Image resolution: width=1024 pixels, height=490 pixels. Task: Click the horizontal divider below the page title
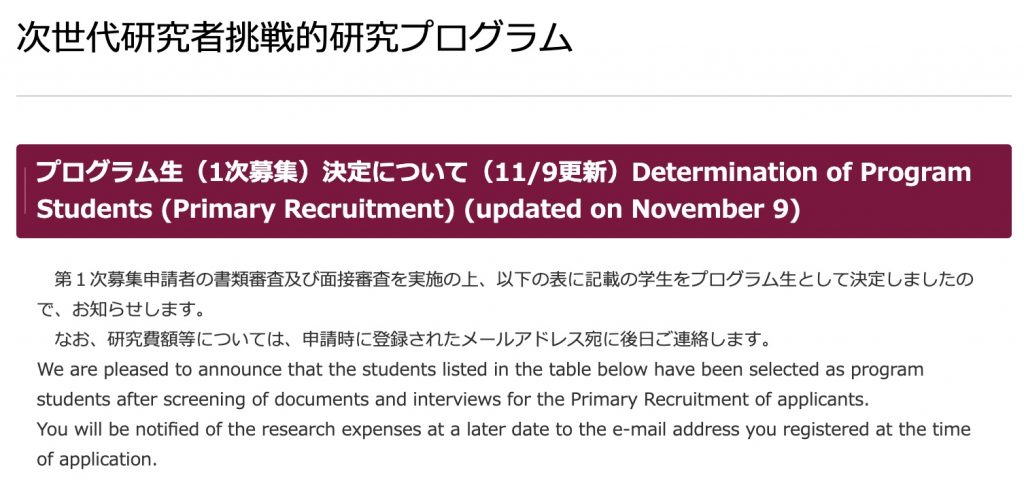coord(512,96)
